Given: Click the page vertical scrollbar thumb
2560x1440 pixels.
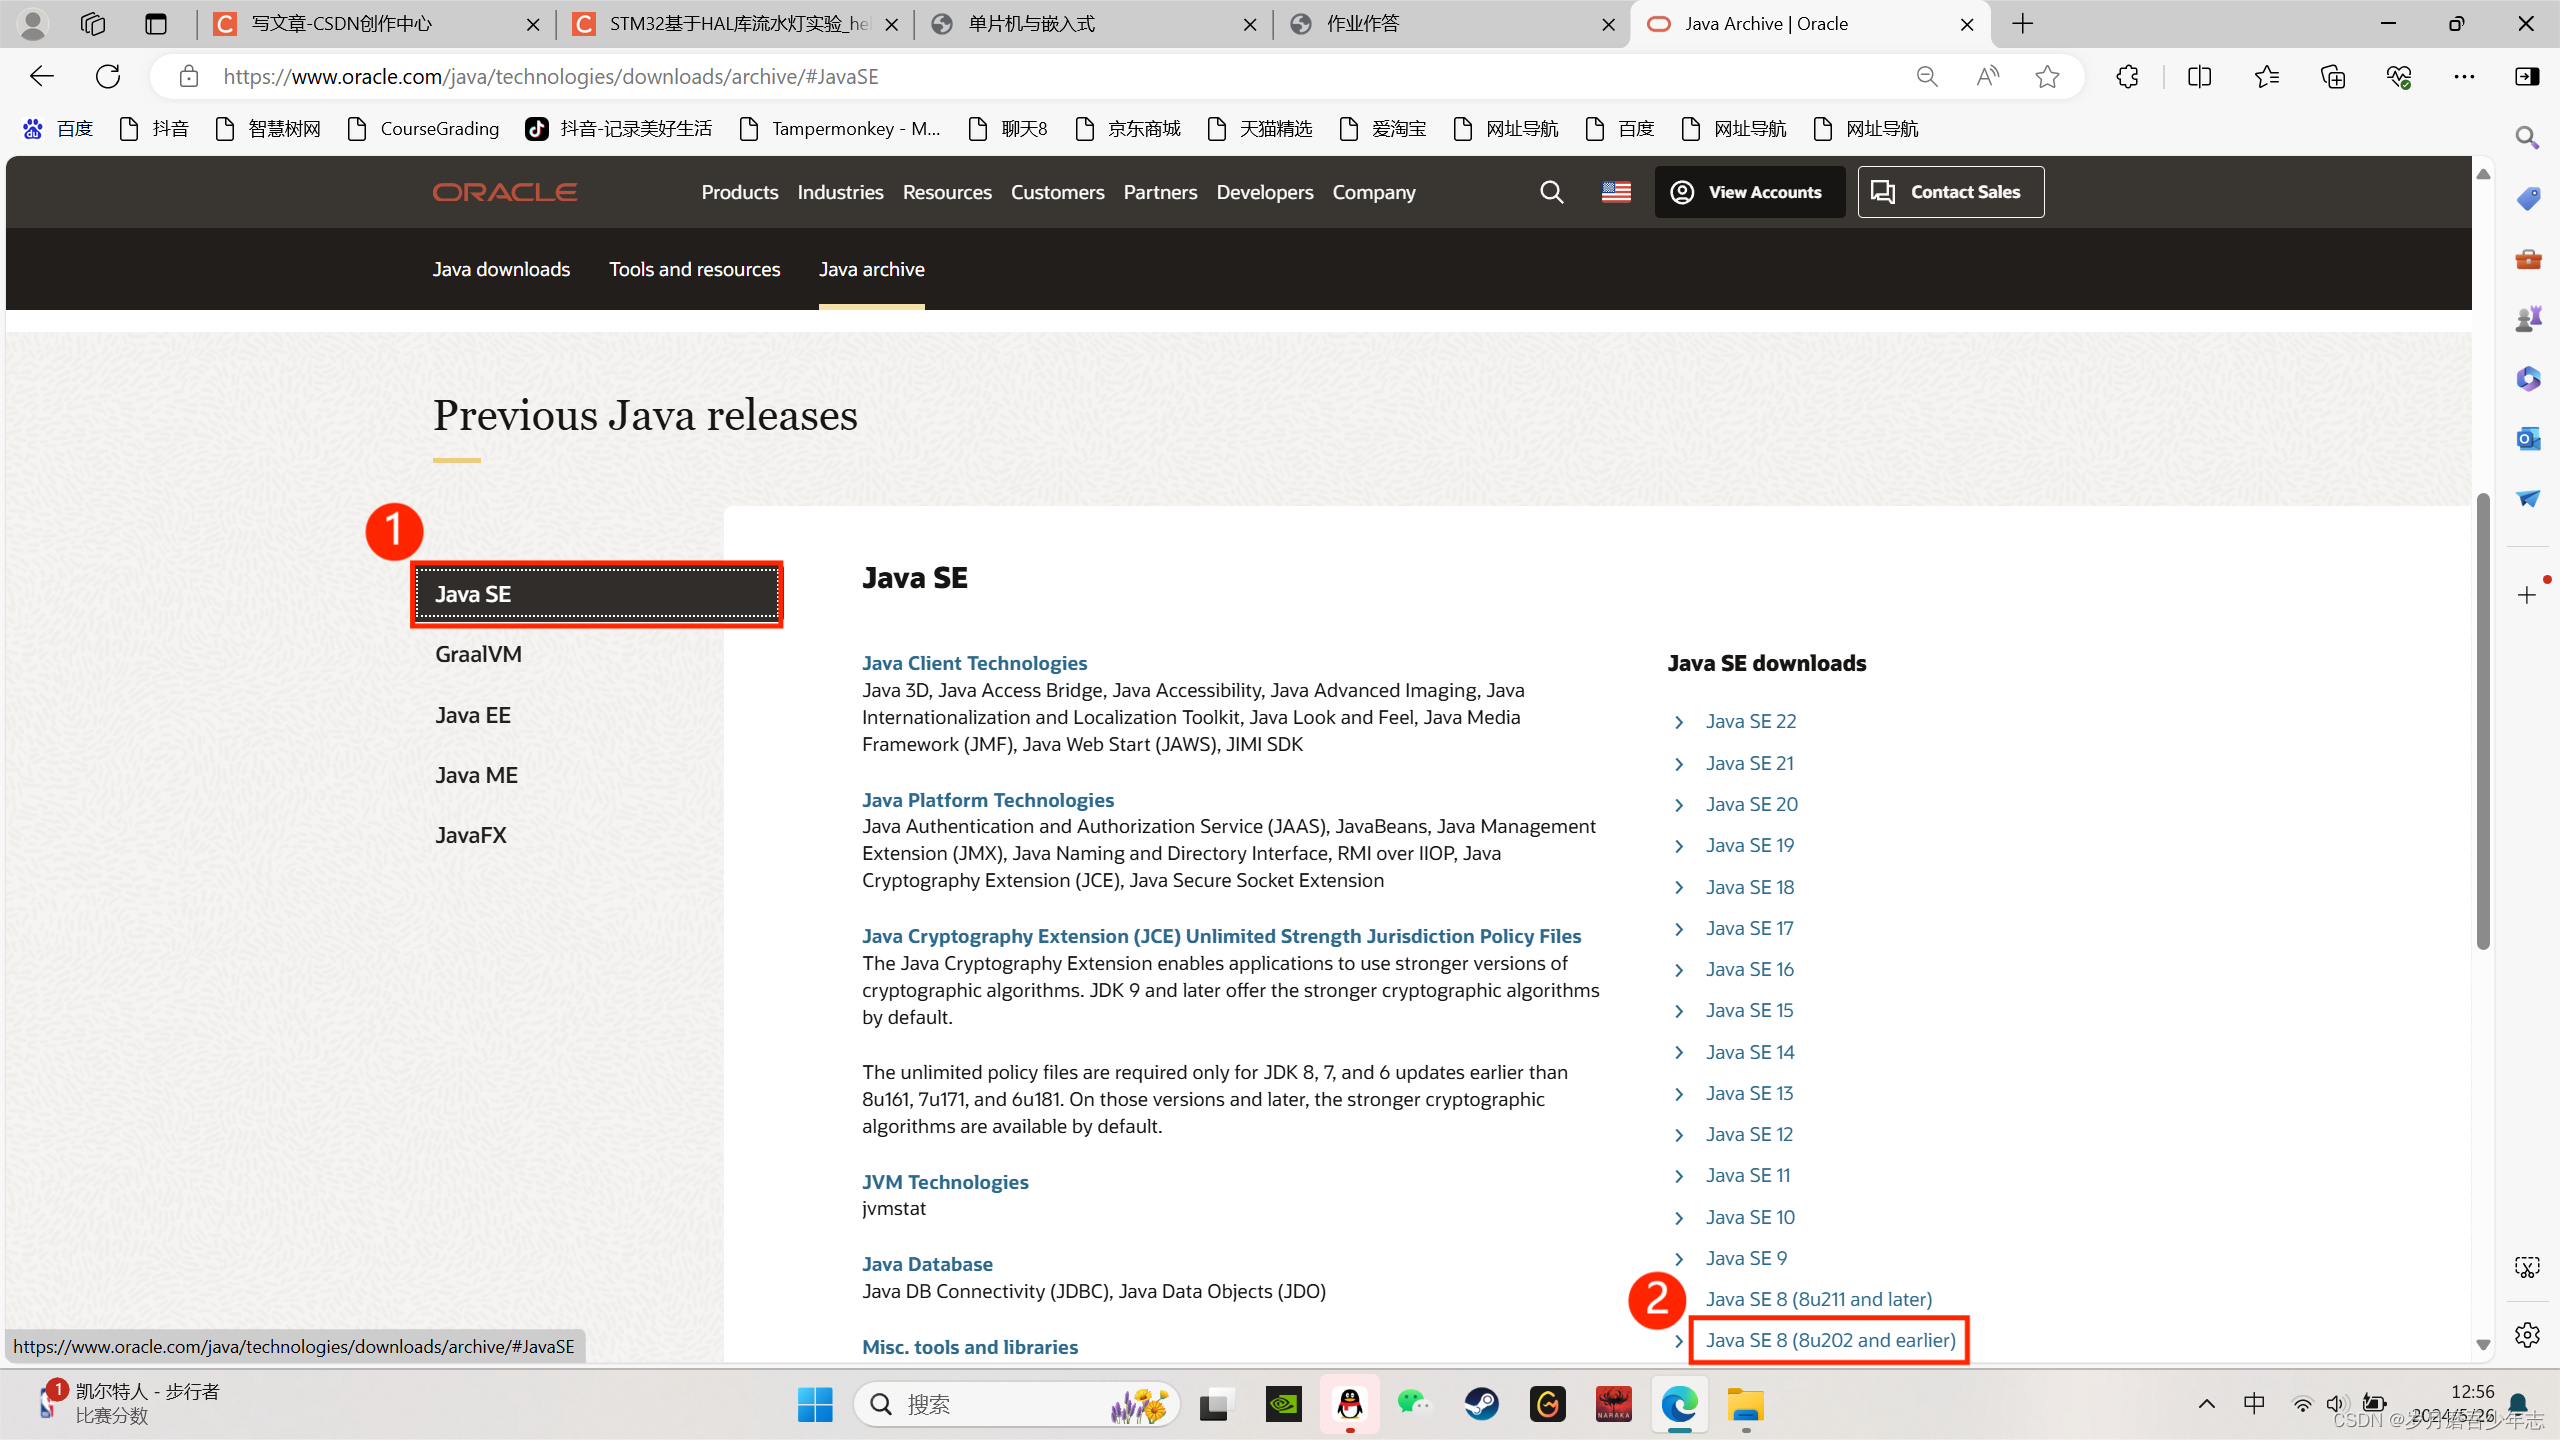Looking at the screenshot, I should [x=2483, y=720].
